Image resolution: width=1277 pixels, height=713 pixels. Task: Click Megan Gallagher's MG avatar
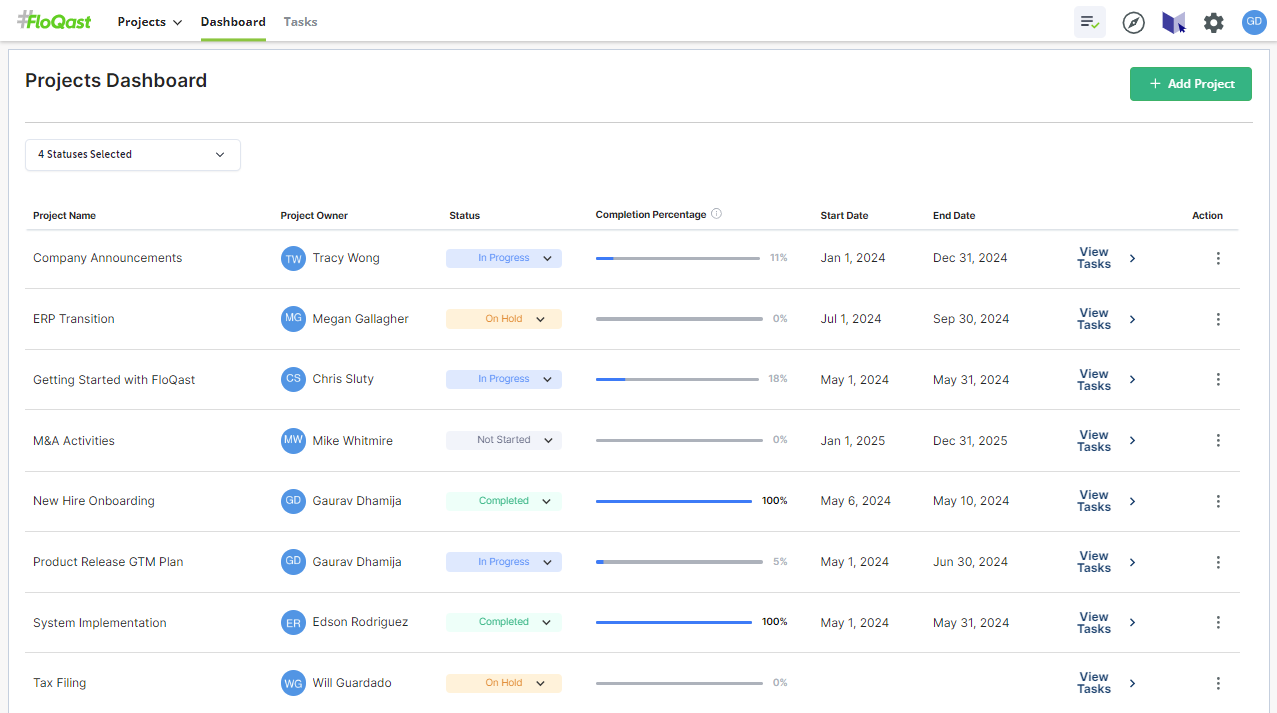(x=293, y=318)
